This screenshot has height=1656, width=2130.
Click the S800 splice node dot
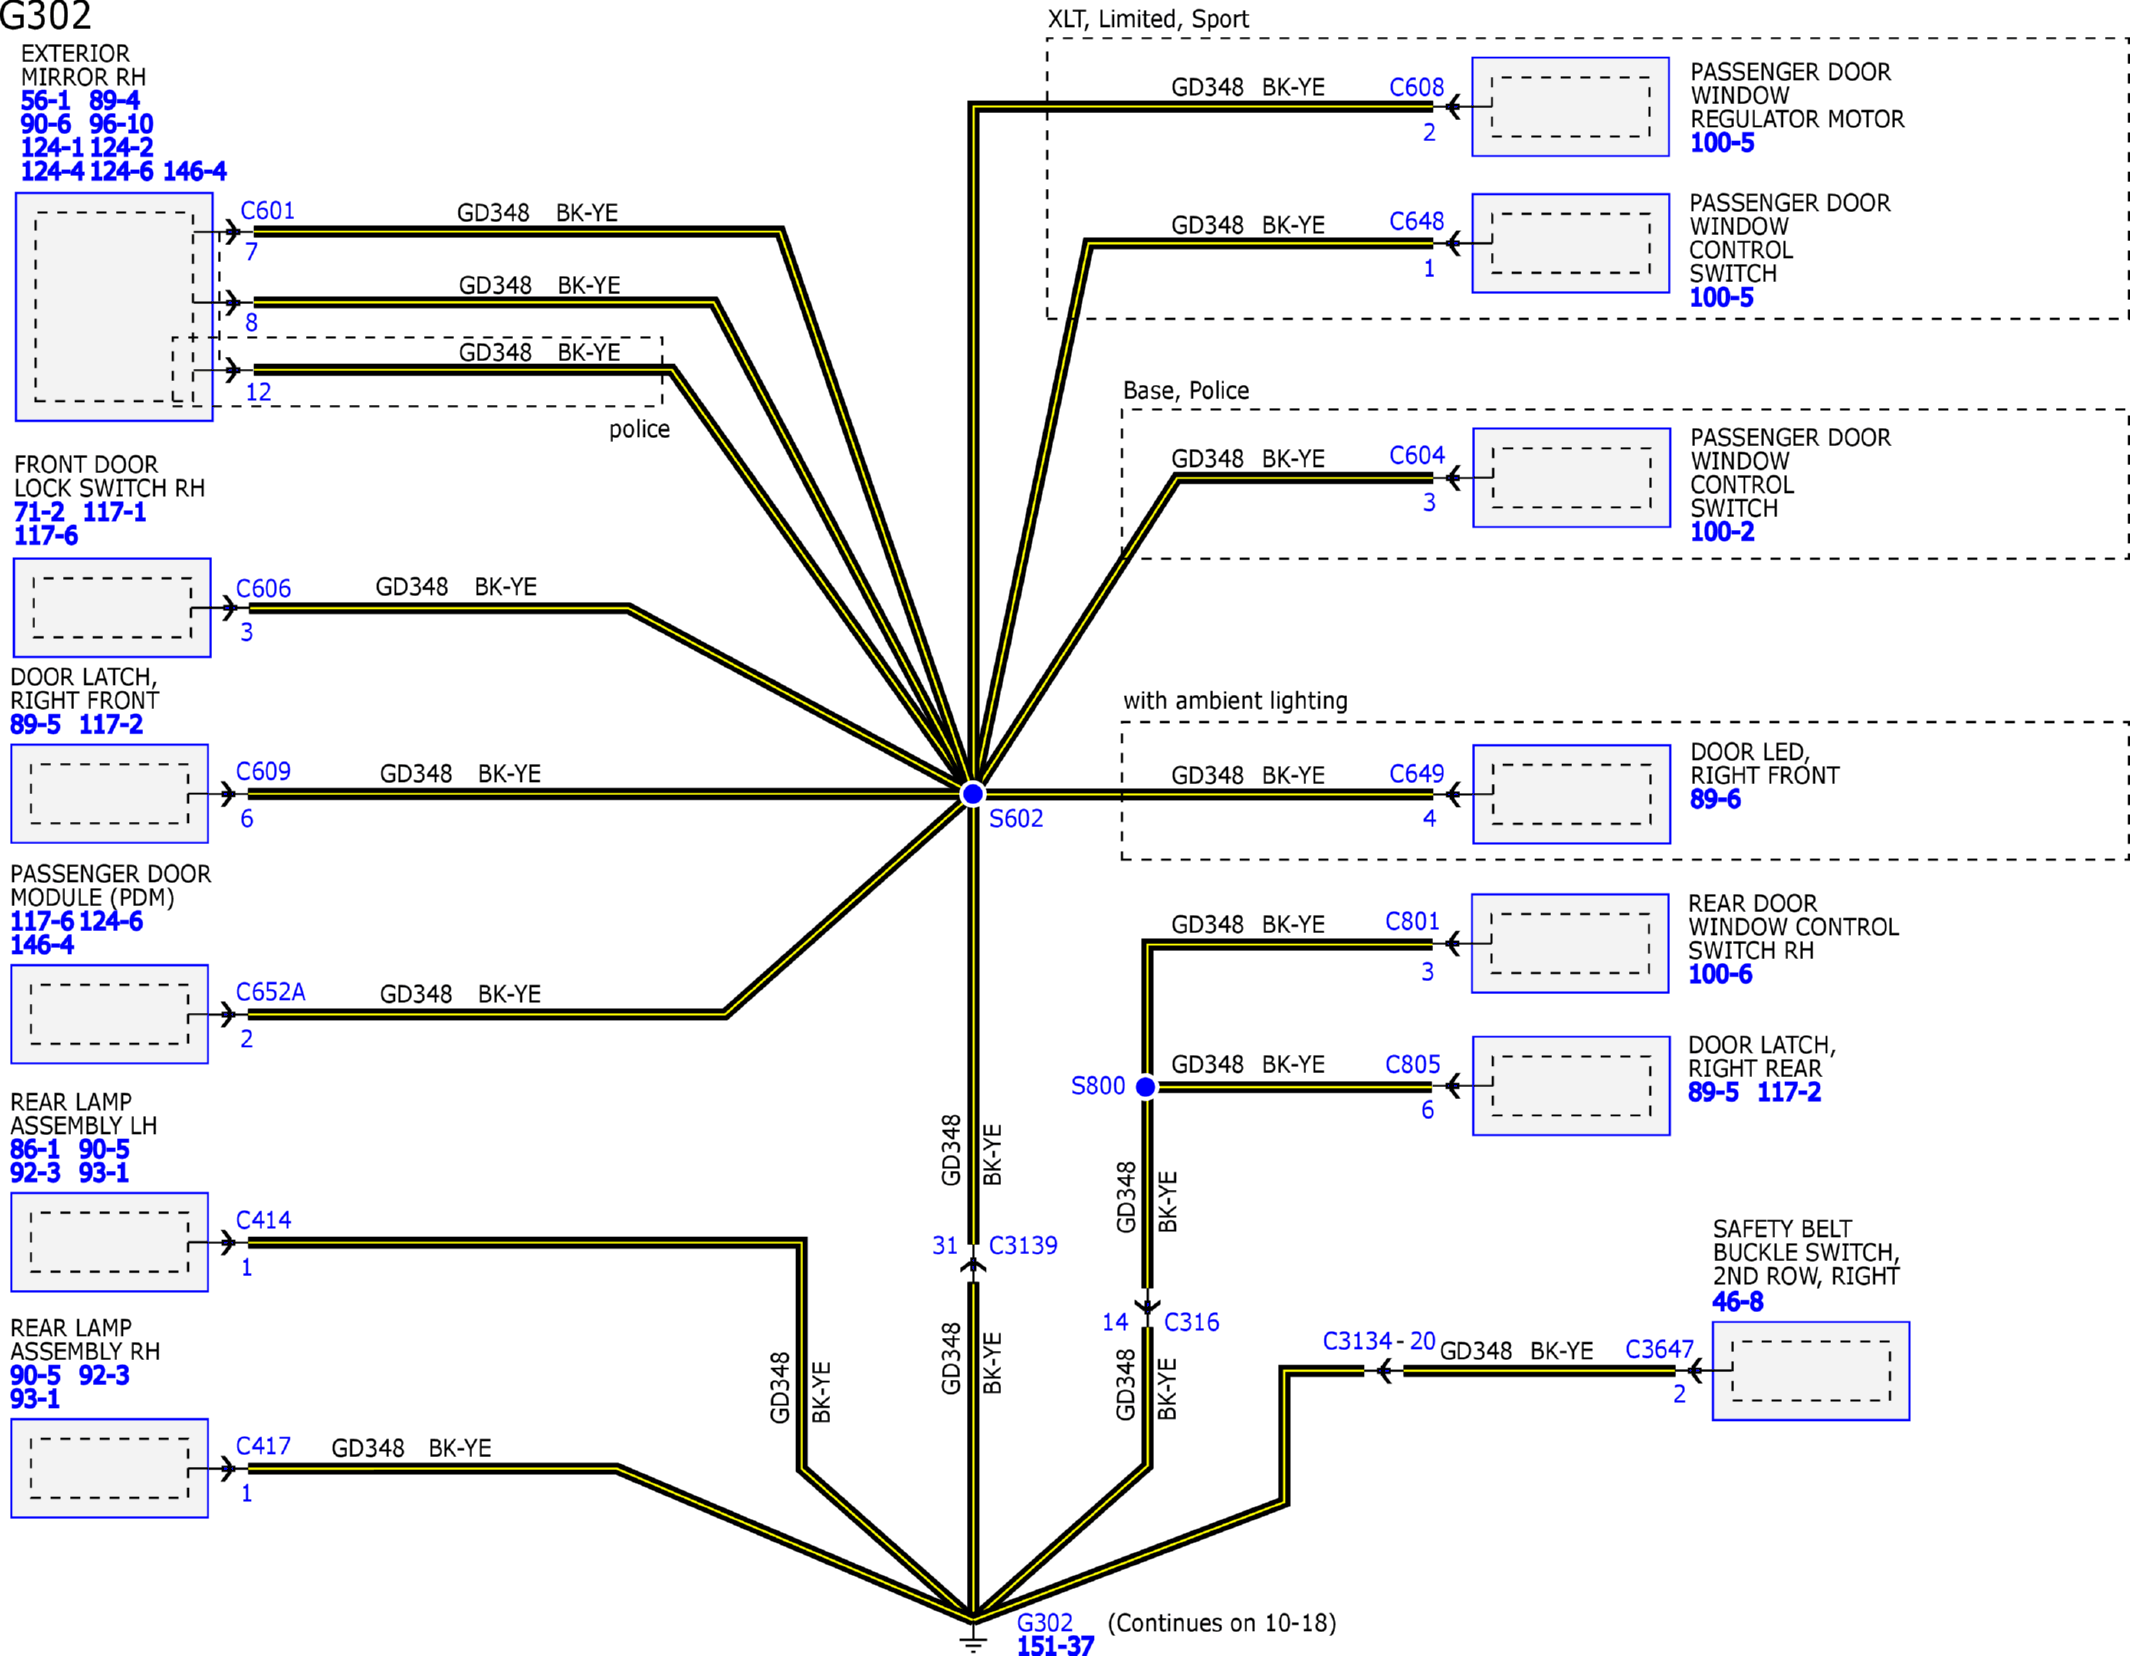(1146, 1086)
